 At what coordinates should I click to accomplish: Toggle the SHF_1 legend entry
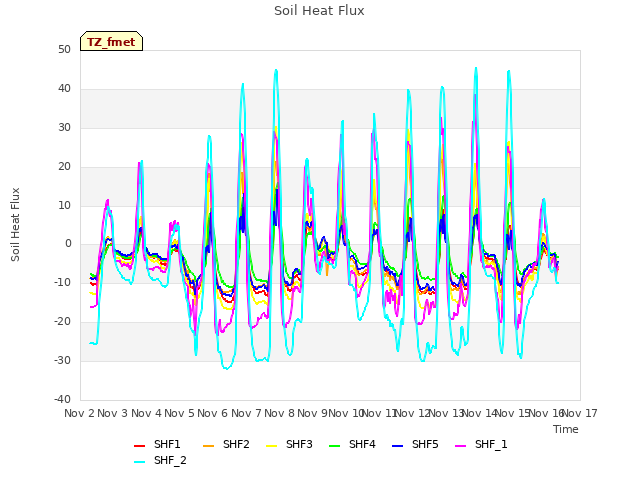pyautogui.click(x=481, y=444)
